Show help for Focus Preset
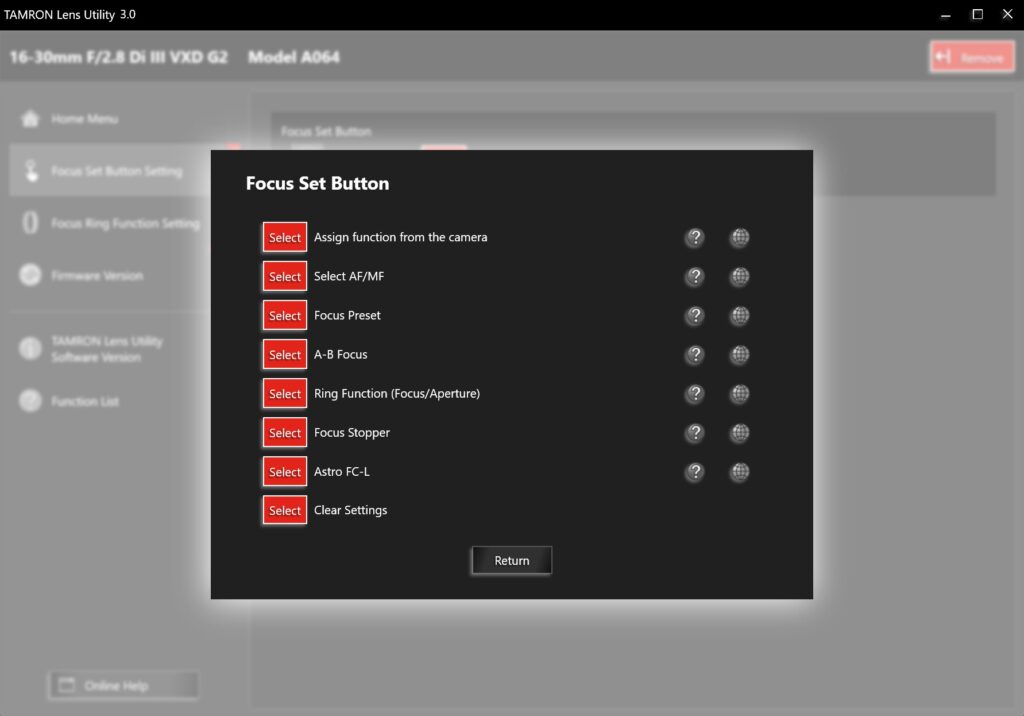The image size is (1024, 716). pos(695,316)
